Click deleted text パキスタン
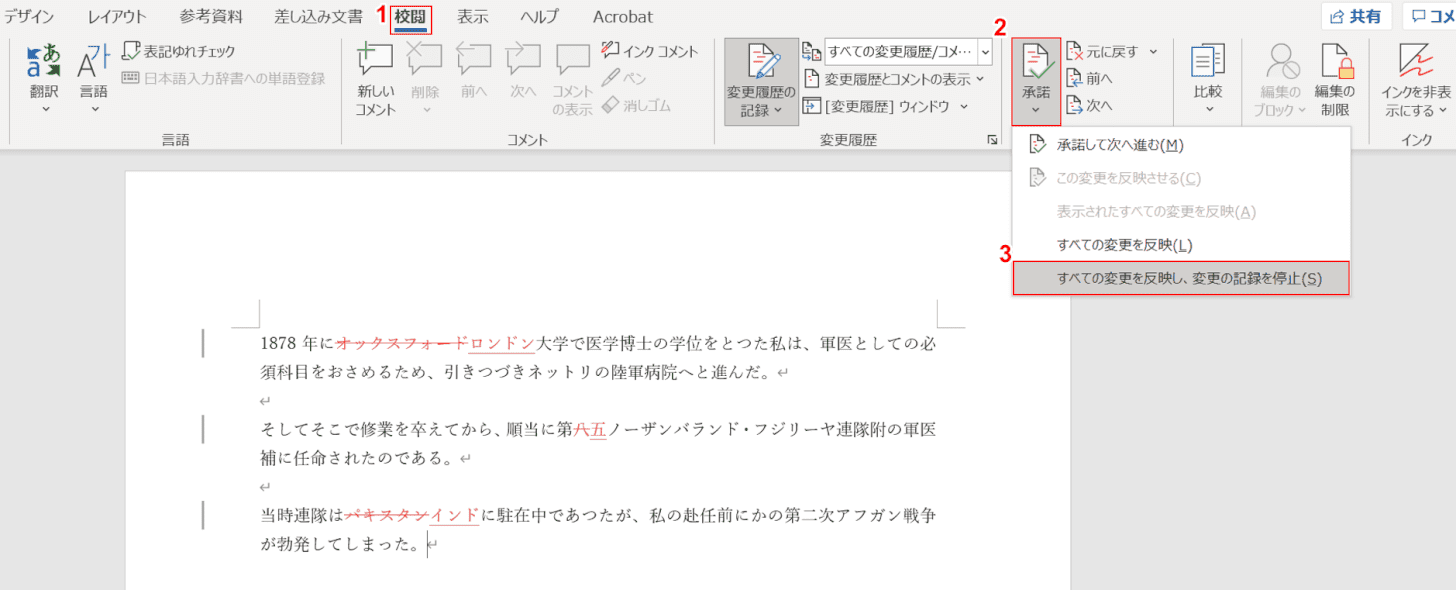Viewport: 1456px width, 590px height. 387,516
